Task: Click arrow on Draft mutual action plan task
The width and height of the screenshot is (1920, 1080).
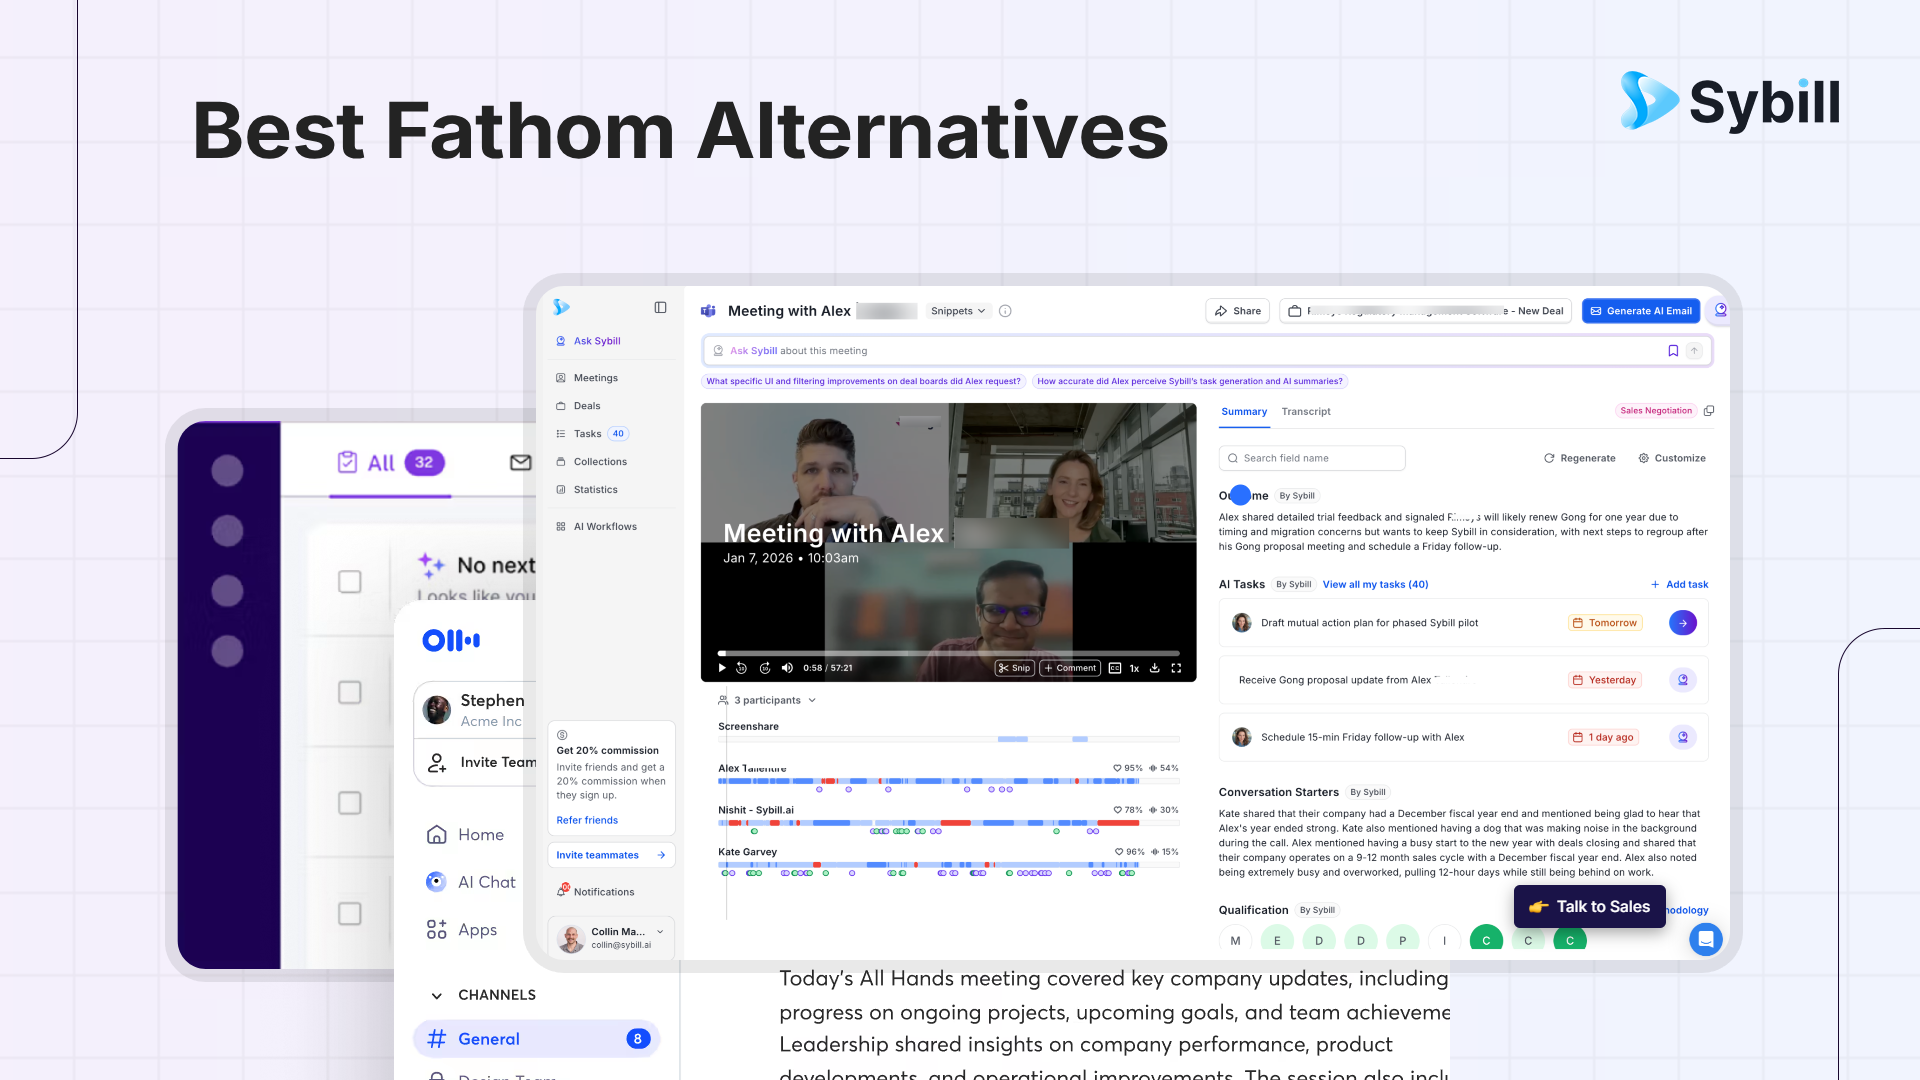Action: [x=1683, y=623]
